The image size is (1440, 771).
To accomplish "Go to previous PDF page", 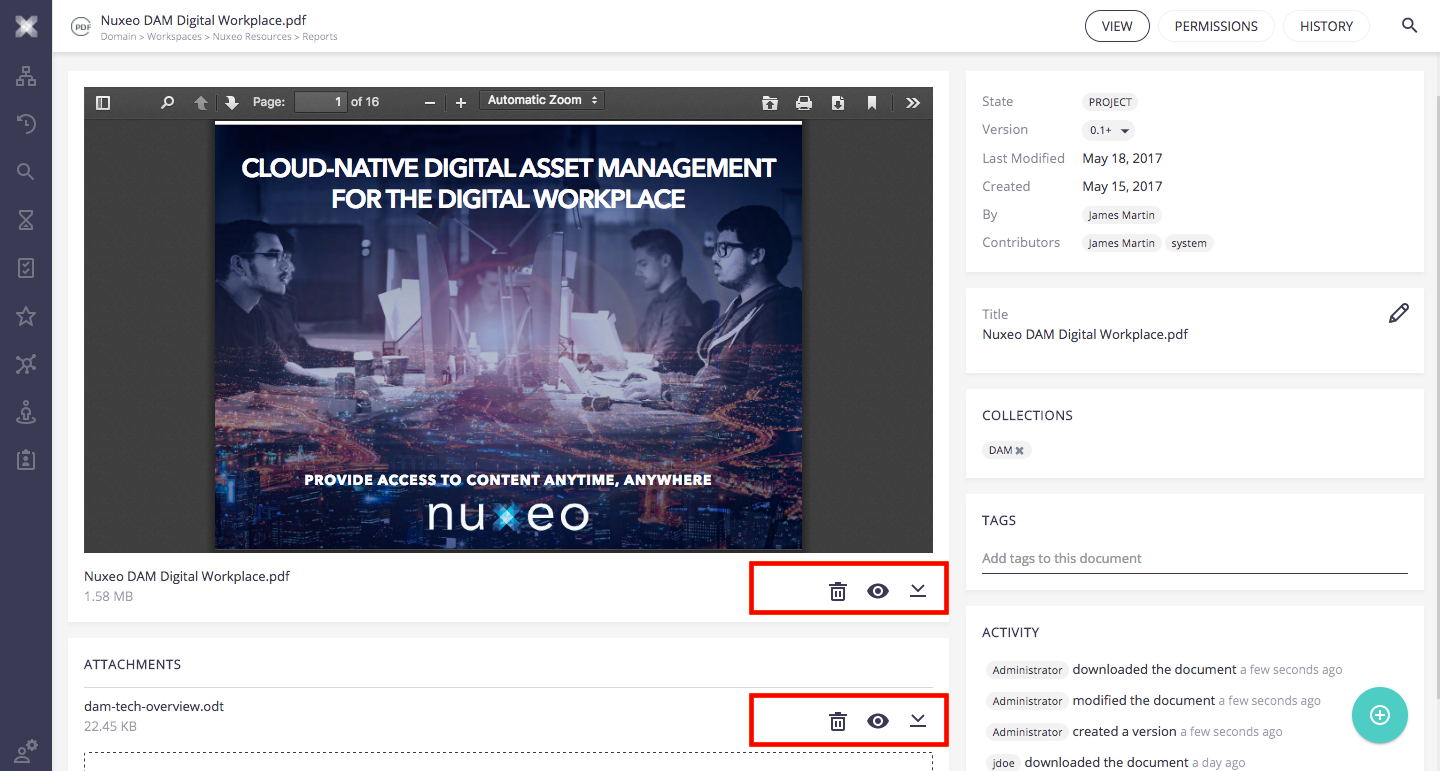I will [201, 102].
